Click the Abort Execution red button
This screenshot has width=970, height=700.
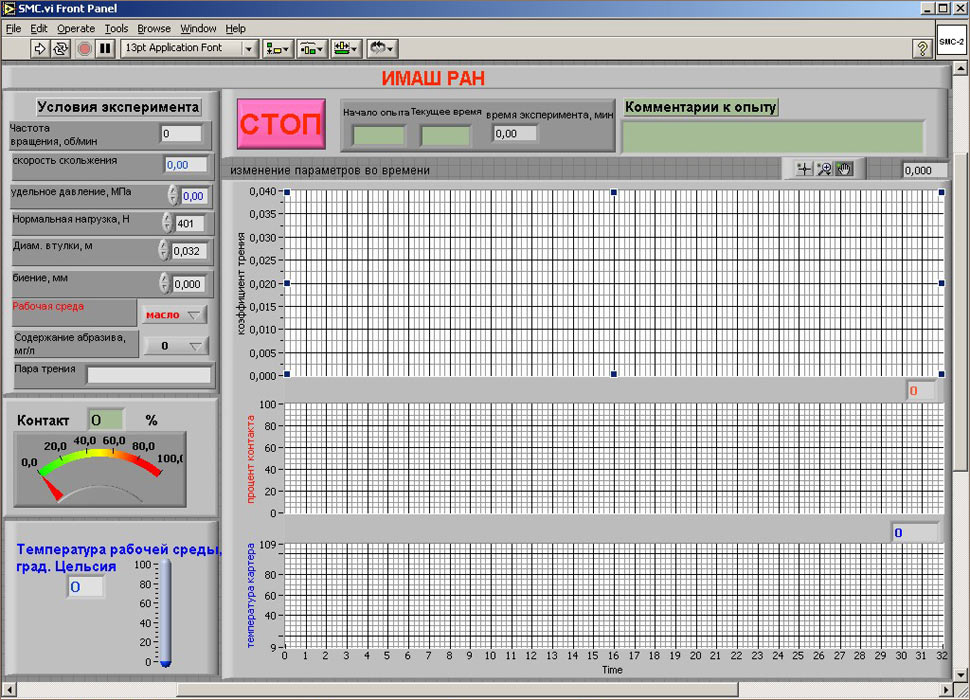pyautogui.click(x=85, y=48)
